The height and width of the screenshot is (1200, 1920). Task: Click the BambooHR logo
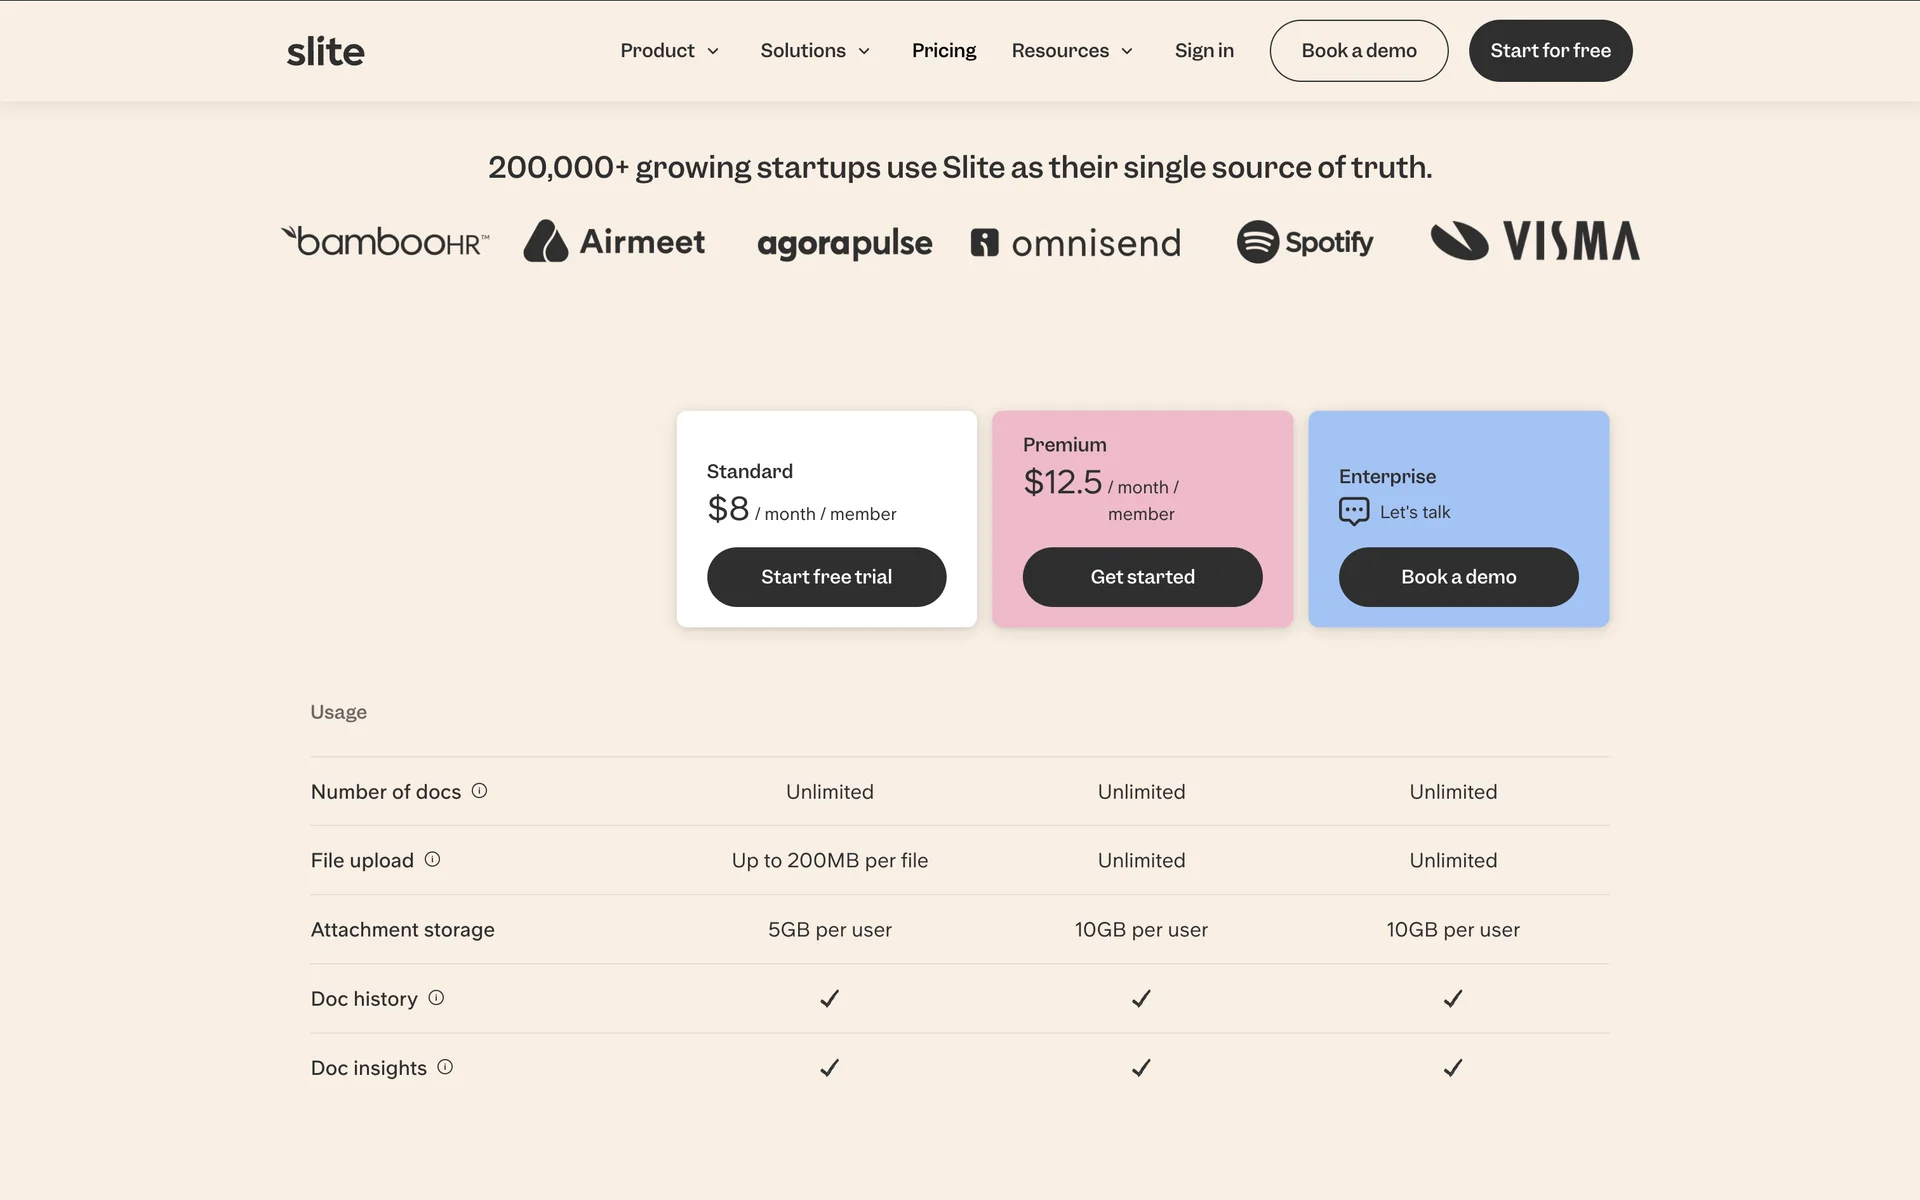(385, 242)
